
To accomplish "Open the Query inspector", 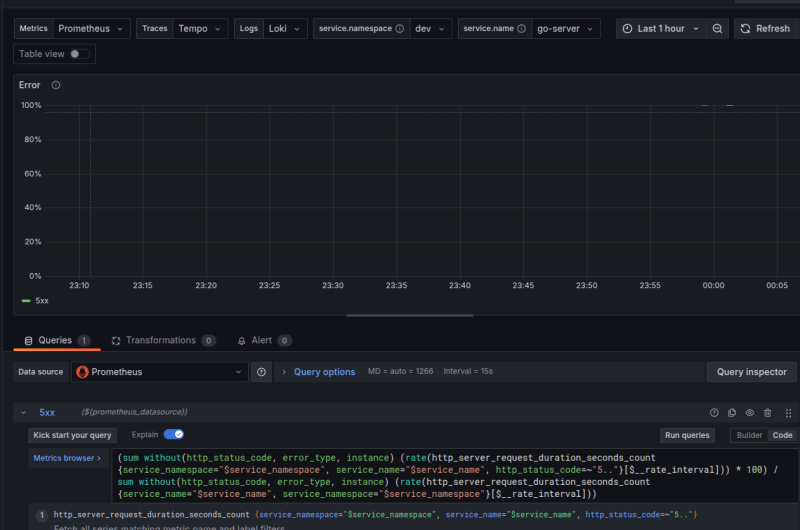I will tap(751, 372).
